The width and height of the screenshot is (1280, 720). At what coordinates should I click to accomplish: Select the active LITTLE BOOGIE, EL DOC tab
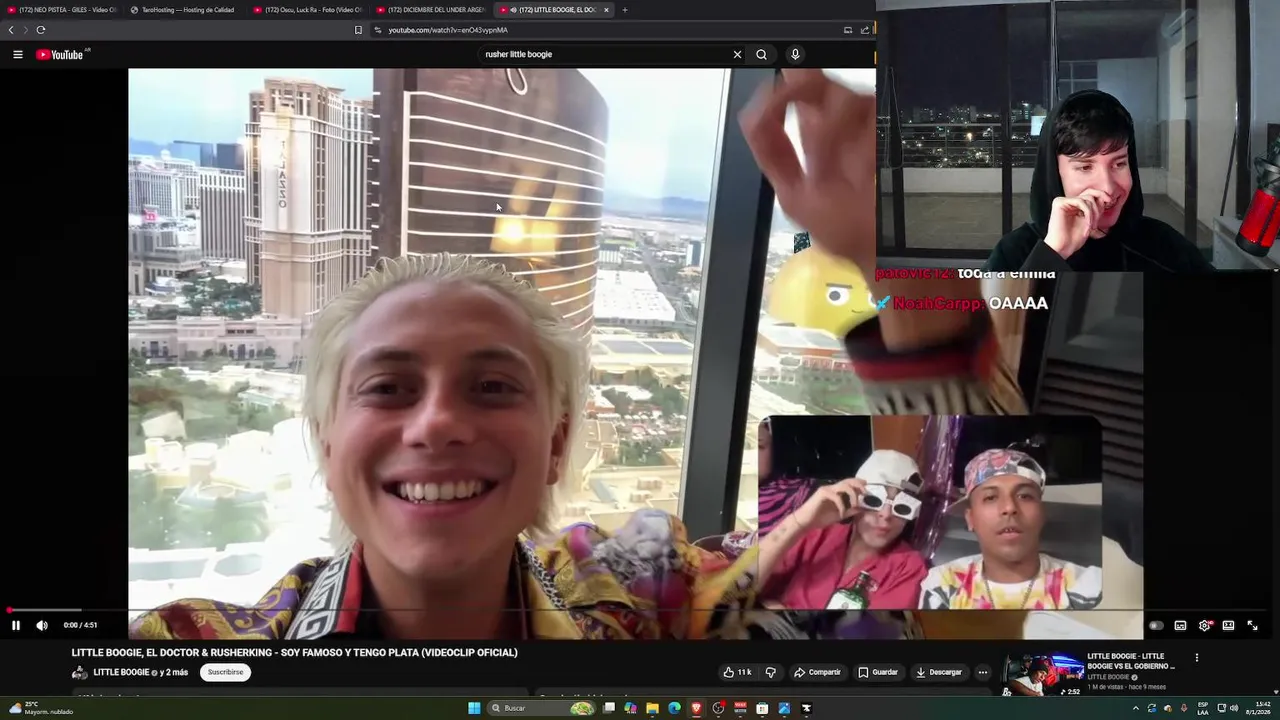tap(552, 10)
